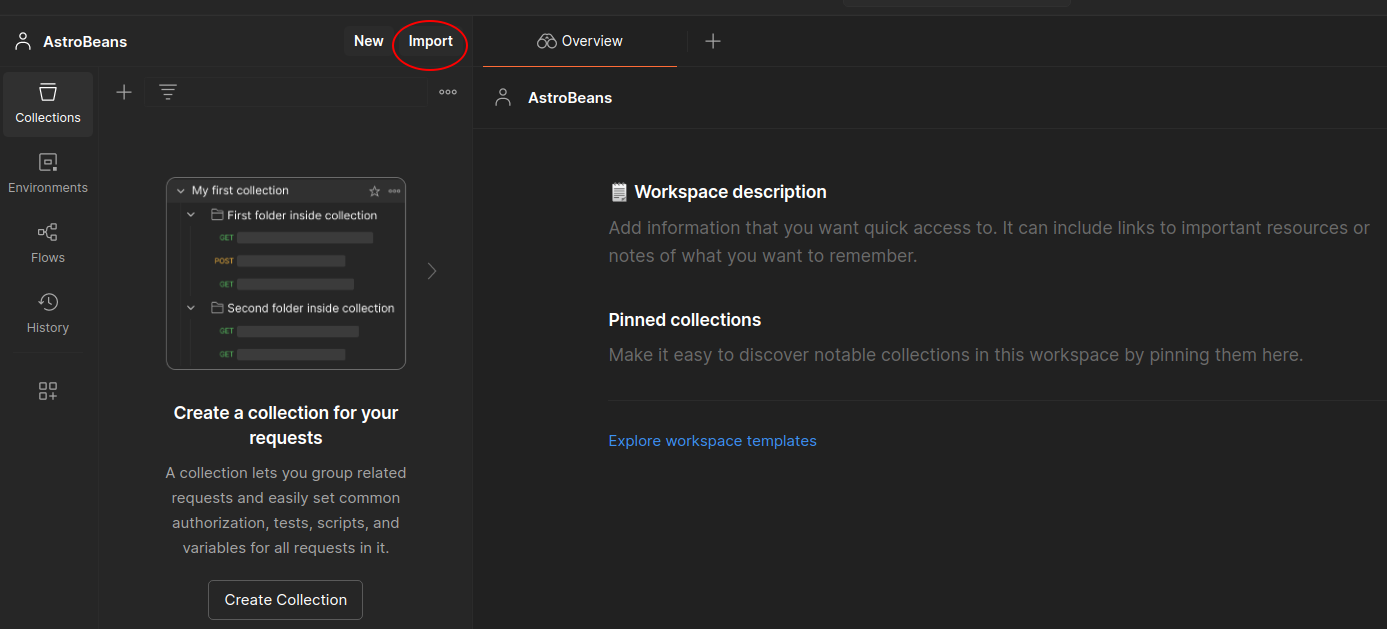Viewport: 1387px width, 629px height.
Task: Click the filter icon in search bar
Action: 168,92
